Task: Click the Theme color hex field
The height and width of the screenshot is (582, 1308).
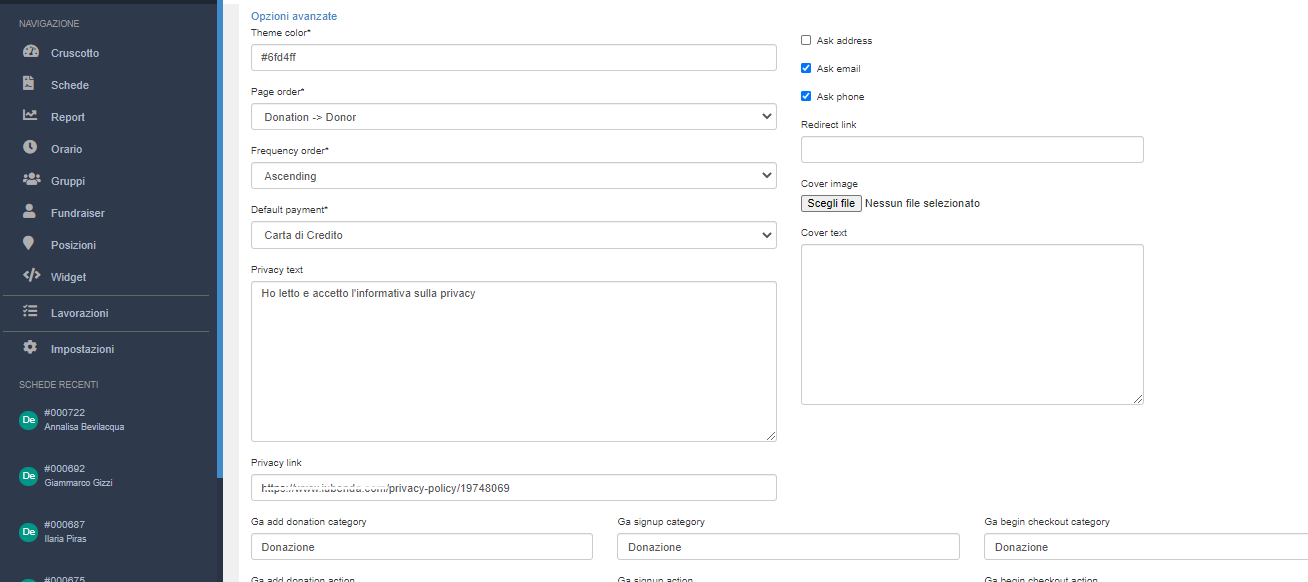Action: (513, 58)
